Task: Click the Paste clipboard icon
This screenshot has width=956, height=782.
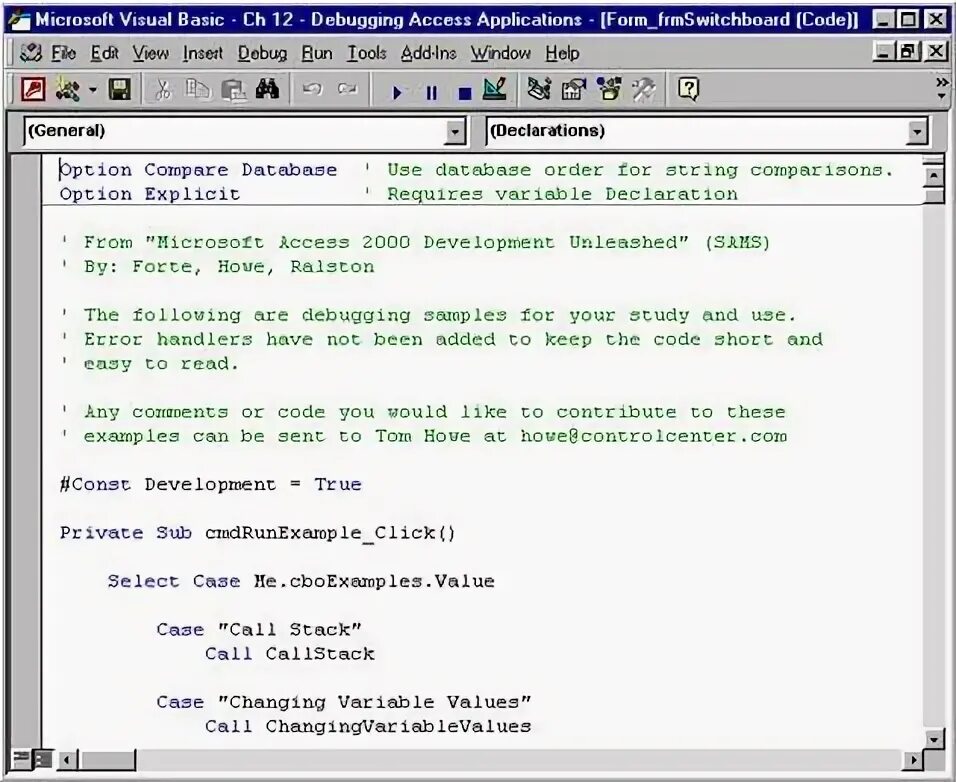Action: [234, 90]
